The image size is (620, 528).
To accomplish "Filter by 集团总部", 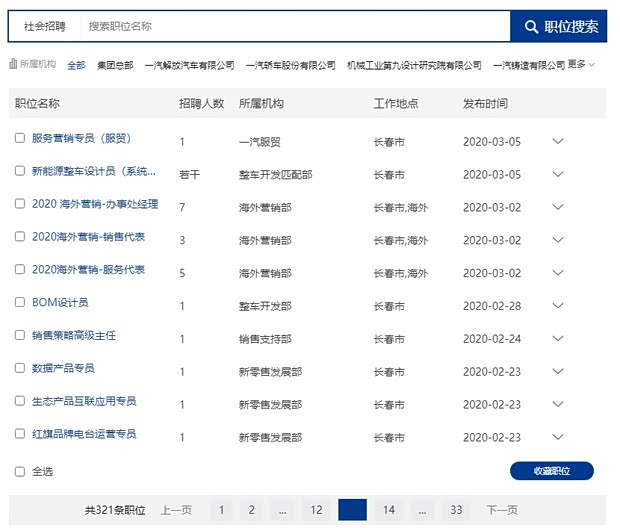I will (115, 65).
